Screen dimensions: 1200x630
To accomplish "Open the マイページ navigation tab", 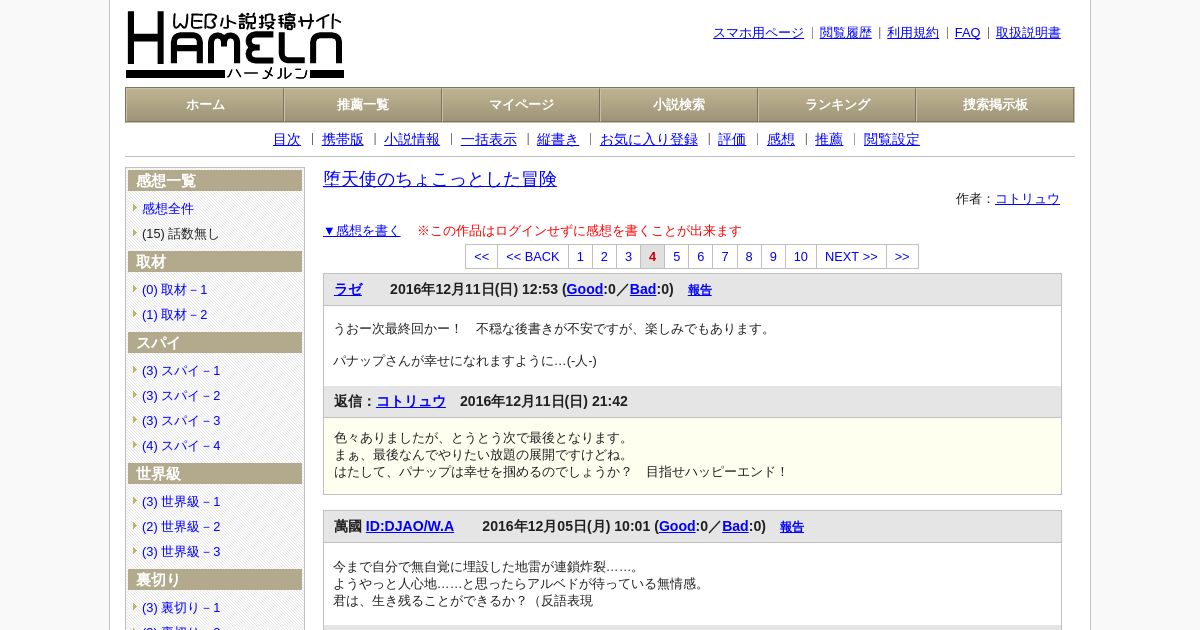I will [x=521, y=105].
